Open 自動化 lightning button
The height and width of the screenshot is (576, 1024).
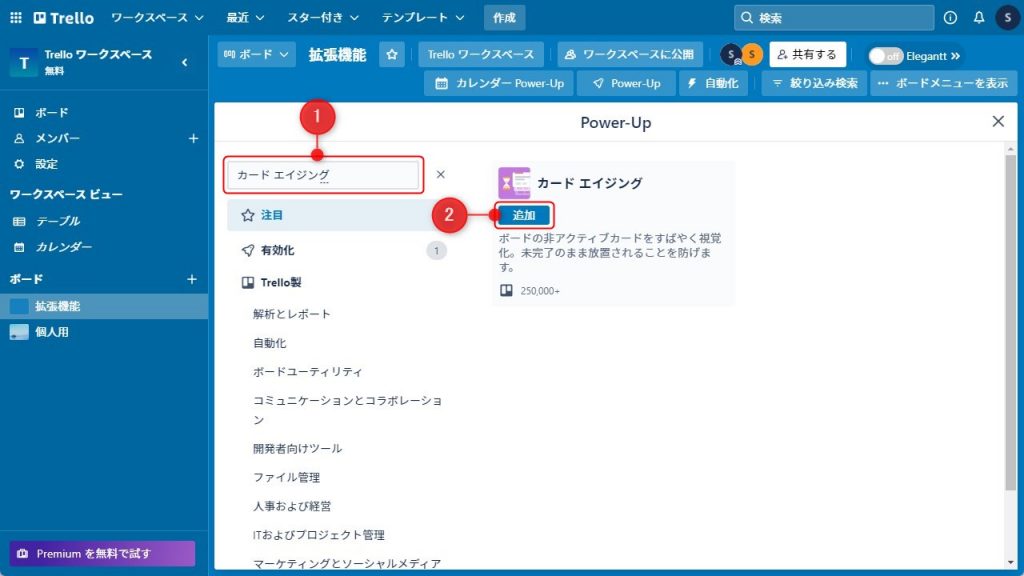[713, 84]
